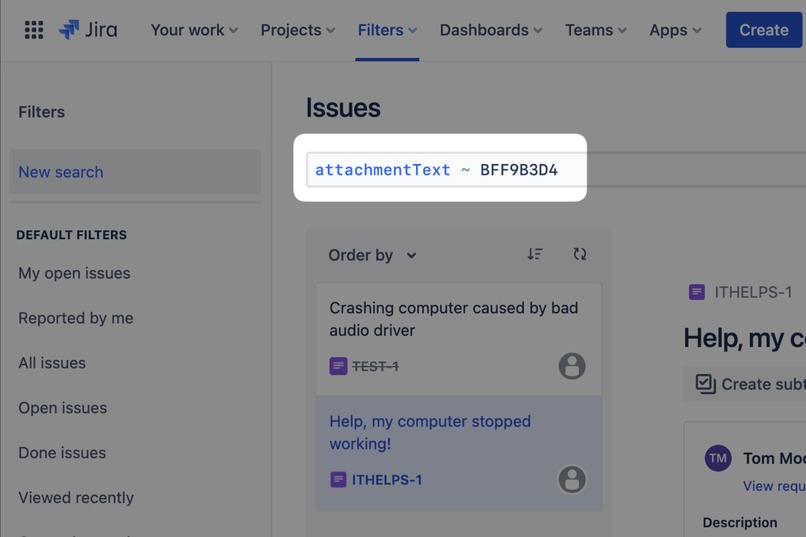Viewport: 806px width, 537px height.
Task: Open the Reported by me filter
Action: tap(76, 318)
